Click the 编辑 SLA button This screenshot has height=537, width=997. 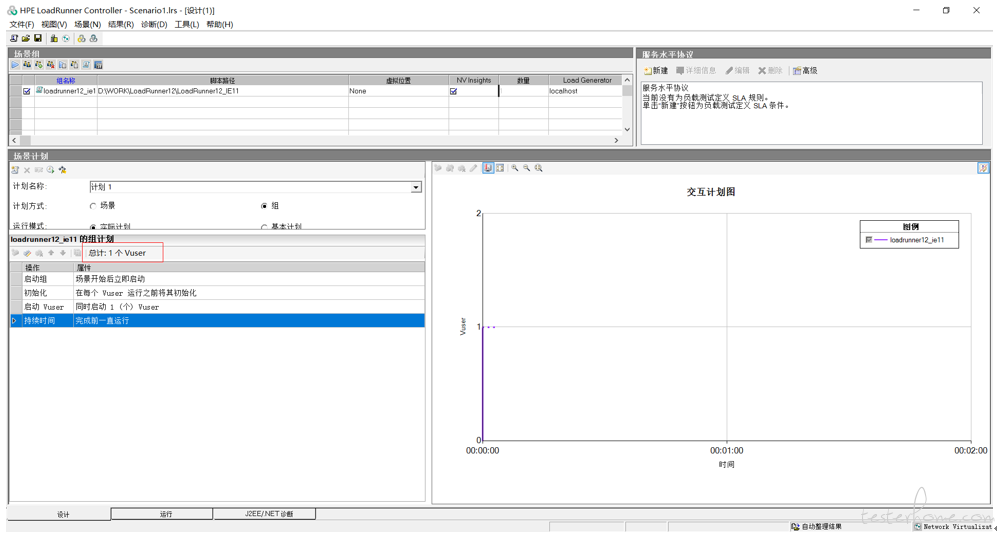click(x=738, y=71)
